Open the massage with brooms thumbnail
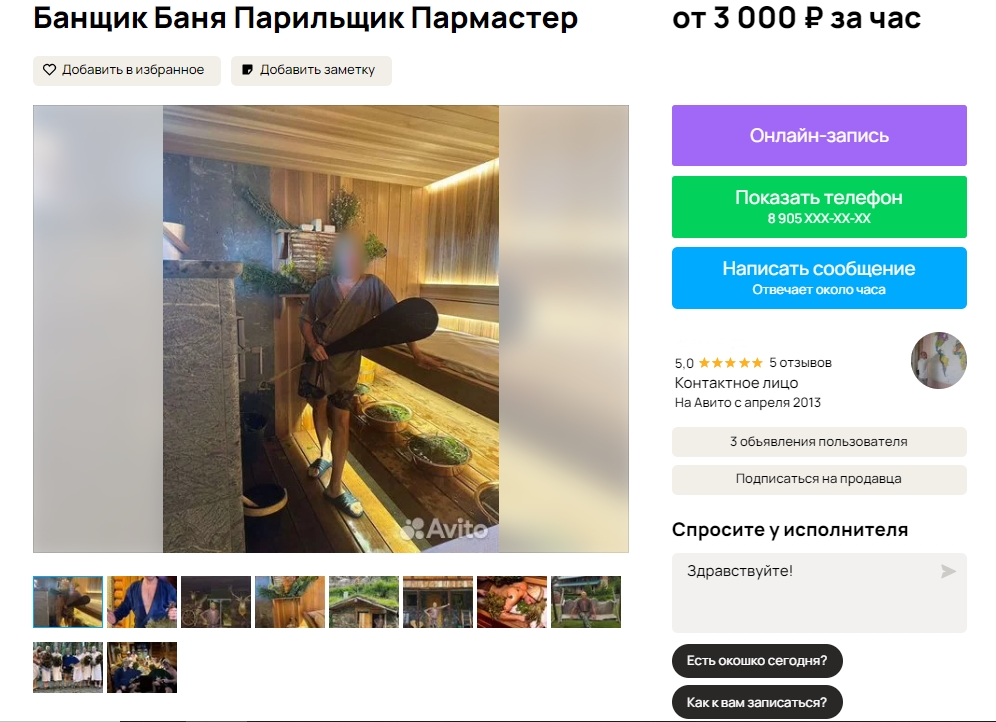The image size is (996, 722). coord(512,602)
